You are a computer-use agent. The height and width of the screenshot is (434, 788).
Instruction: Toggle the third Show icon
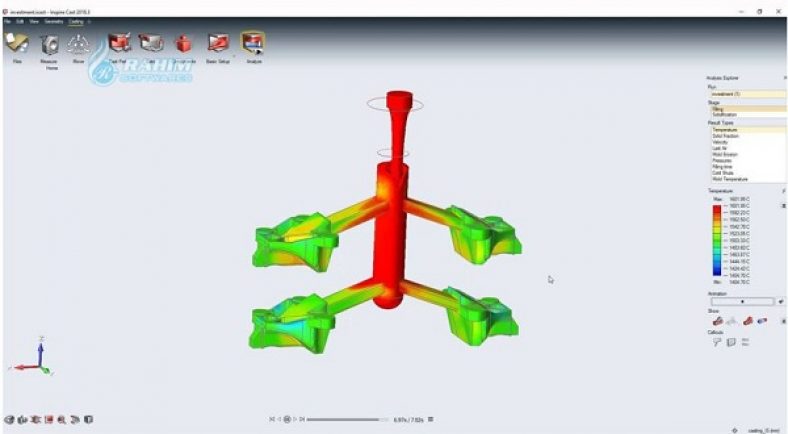[748, 321]
